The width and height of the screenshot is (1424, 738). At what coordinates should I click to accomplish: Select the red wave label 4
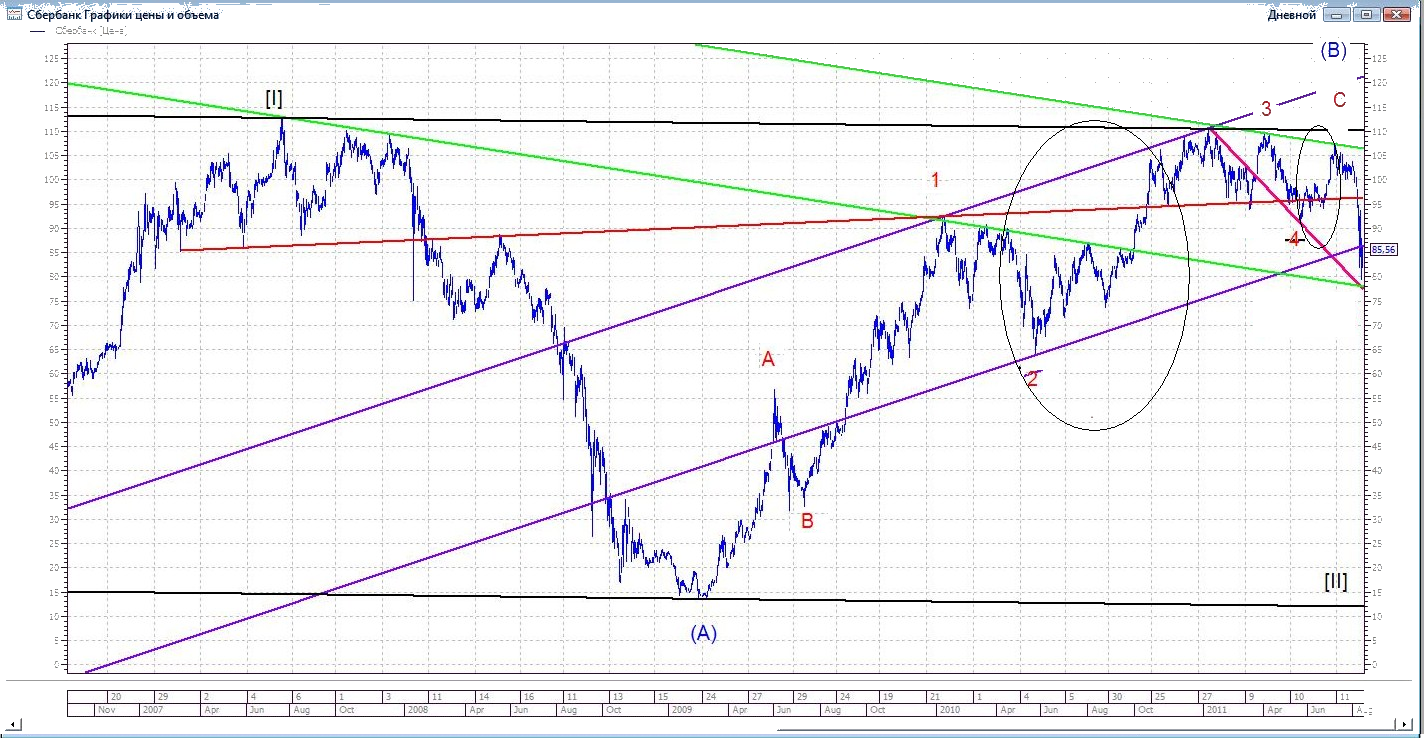click(1294, 239)
